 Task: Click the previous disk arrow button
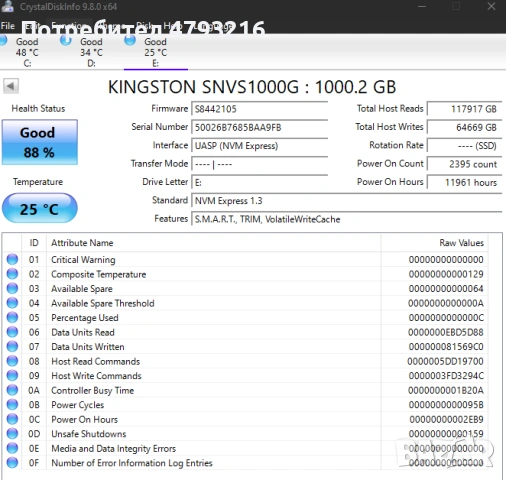11,86
